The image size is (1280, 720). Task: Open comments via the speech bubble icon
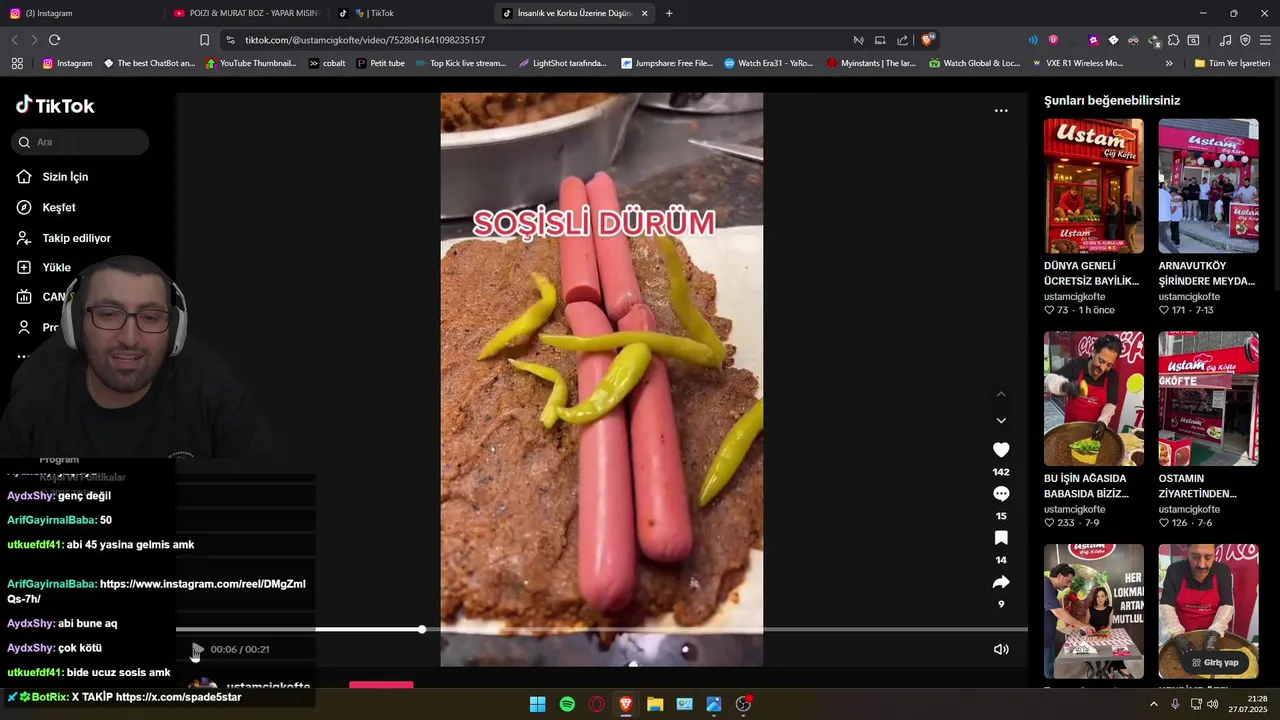[1001, 494]
